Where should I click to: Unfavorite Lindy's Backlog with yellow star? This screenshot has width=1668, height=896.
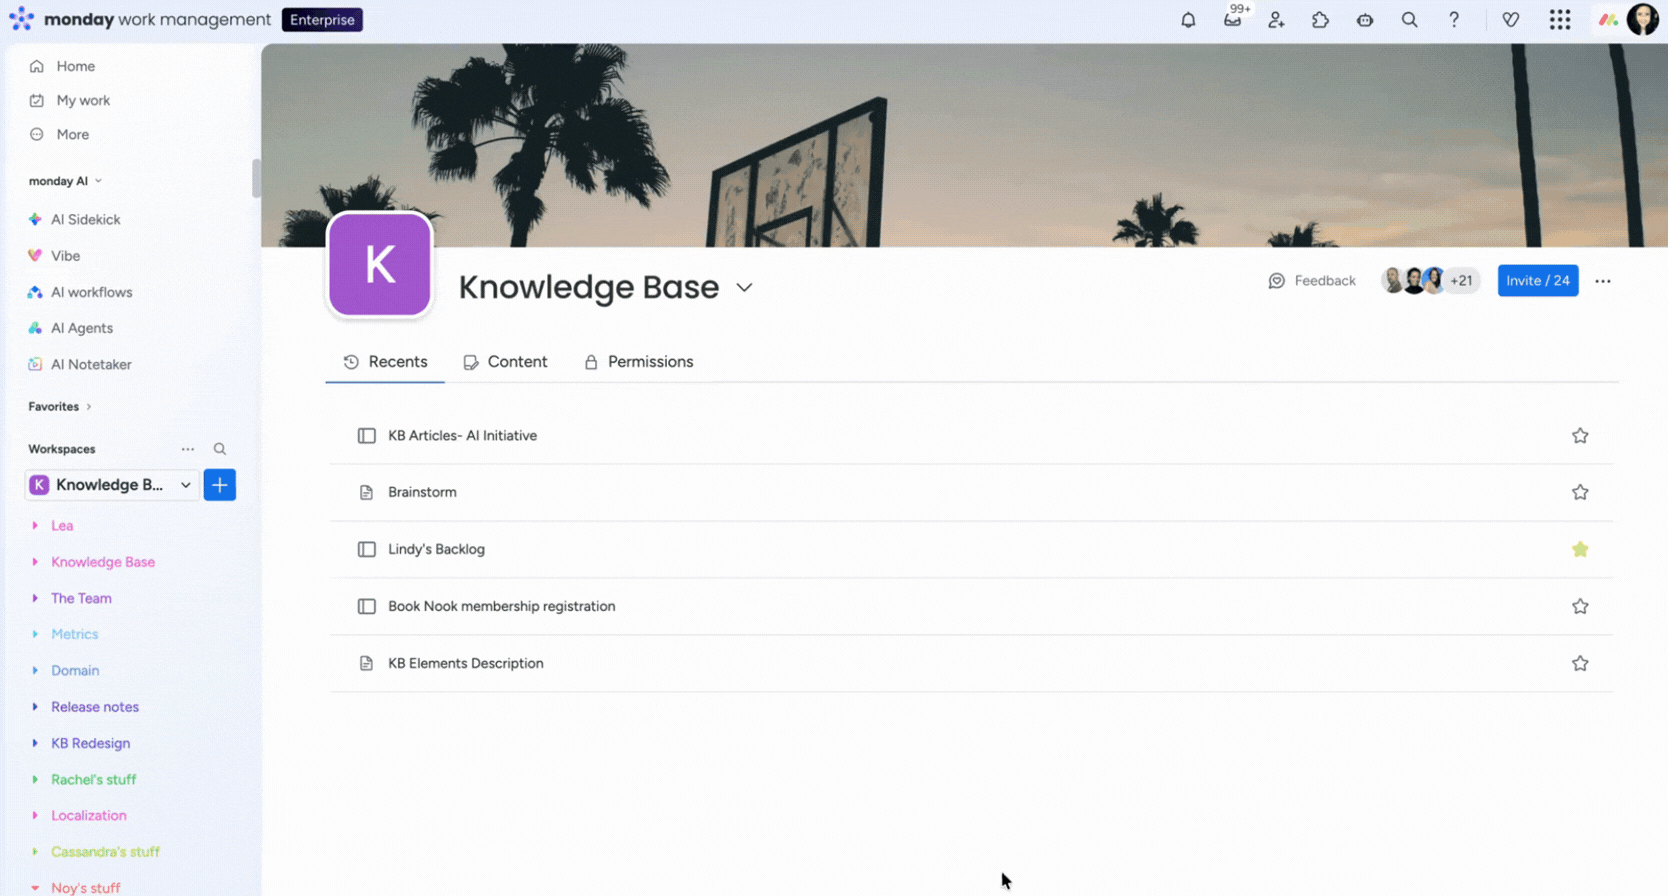tap(1579, 549)
